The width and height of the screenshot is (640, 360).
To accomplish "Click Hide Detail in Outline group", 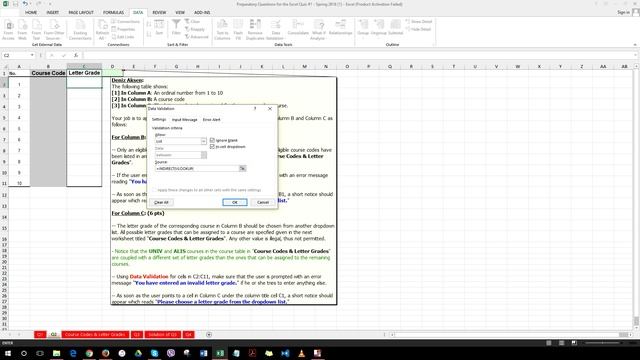I will point(419,29).
